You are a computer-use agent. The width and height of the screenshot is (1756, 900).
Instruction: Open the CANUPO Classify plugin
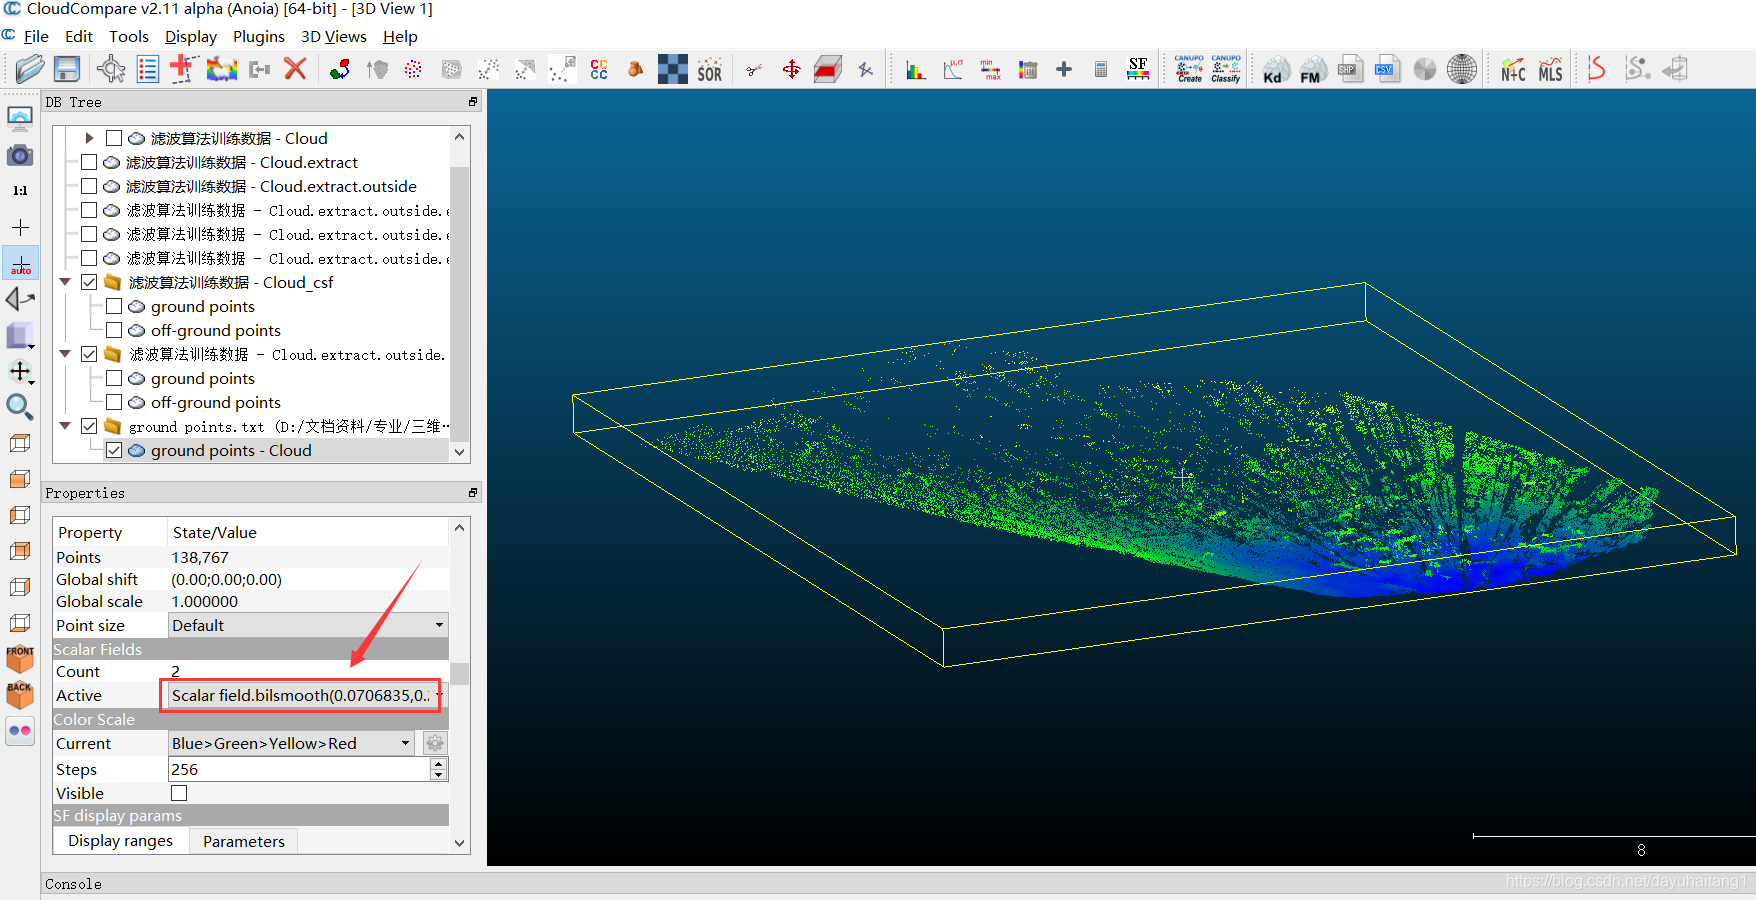tap(1226, 69)
